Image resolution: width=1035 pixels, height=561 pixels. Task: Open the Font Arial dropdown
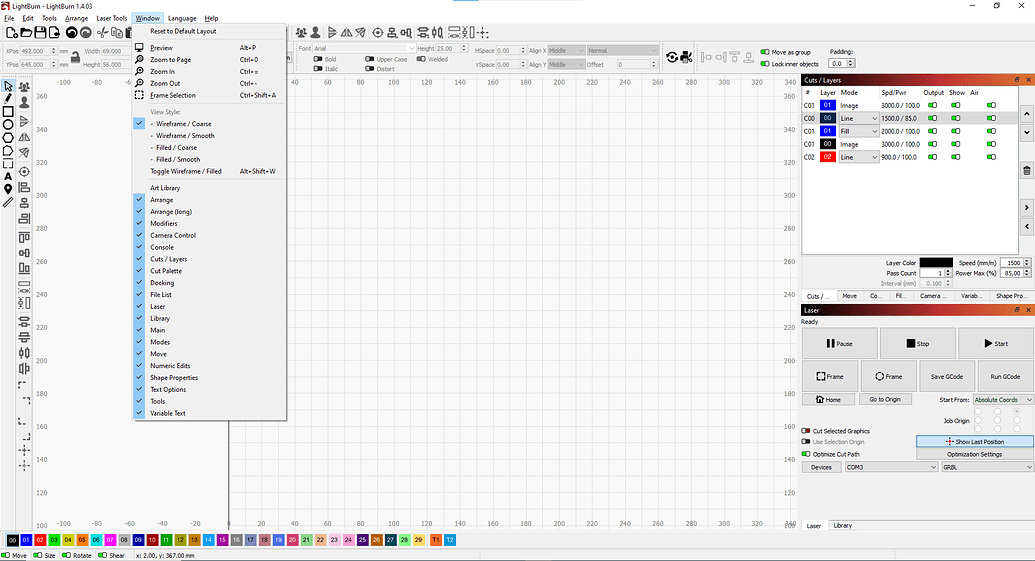(x=364, y=48)
